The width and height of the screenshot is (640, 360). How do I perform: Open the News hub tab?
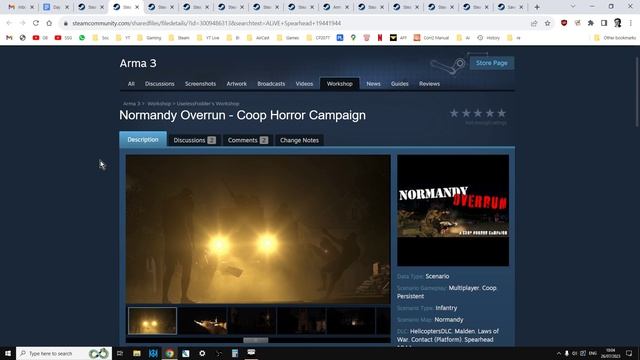[373, 84]
